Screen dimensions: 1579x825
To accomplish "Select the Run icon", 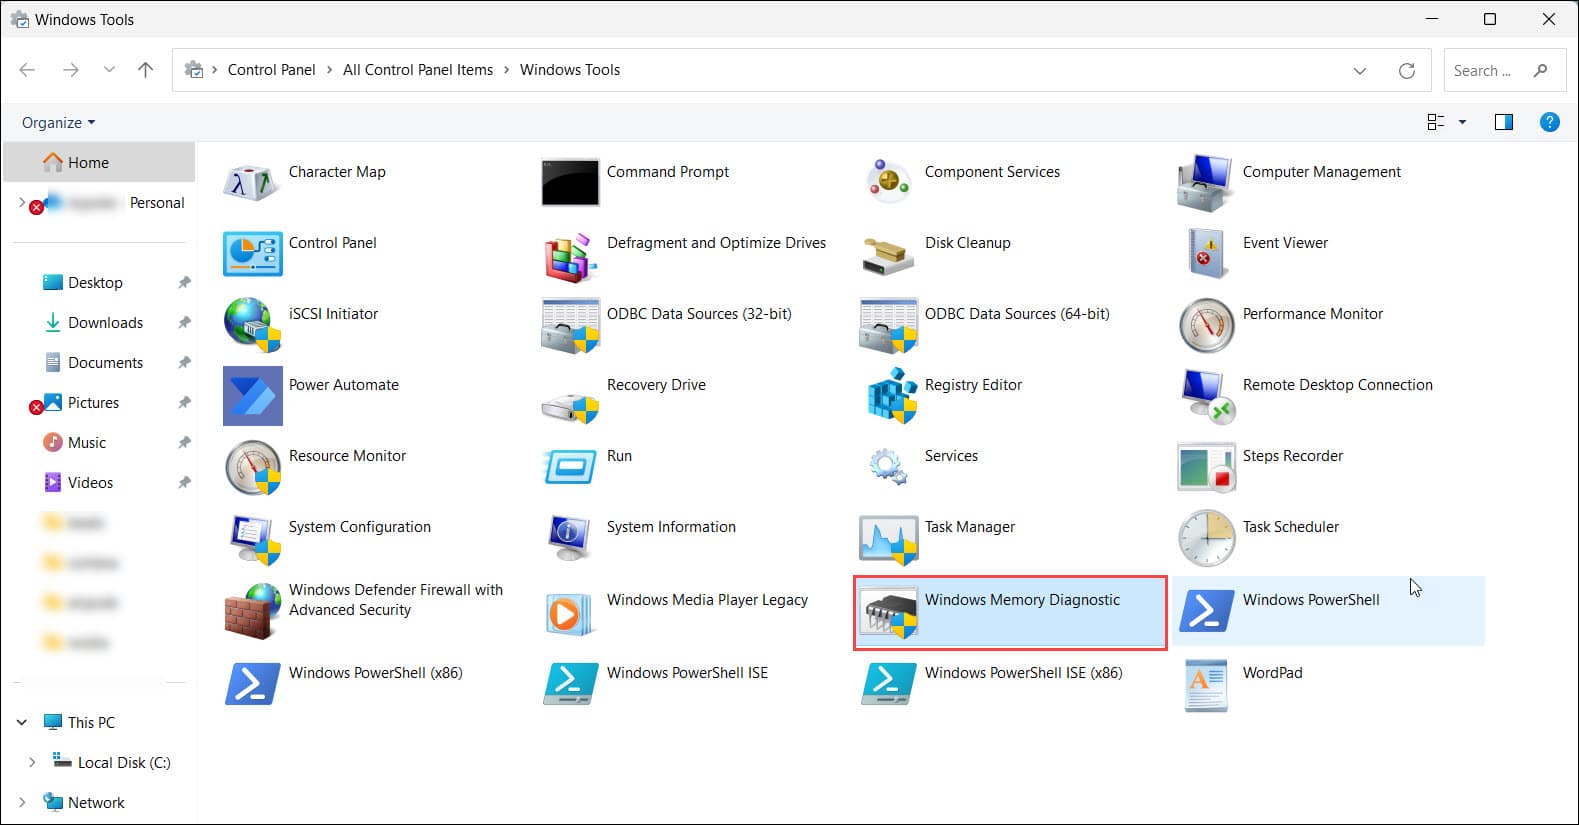I will tap(570, 467).
